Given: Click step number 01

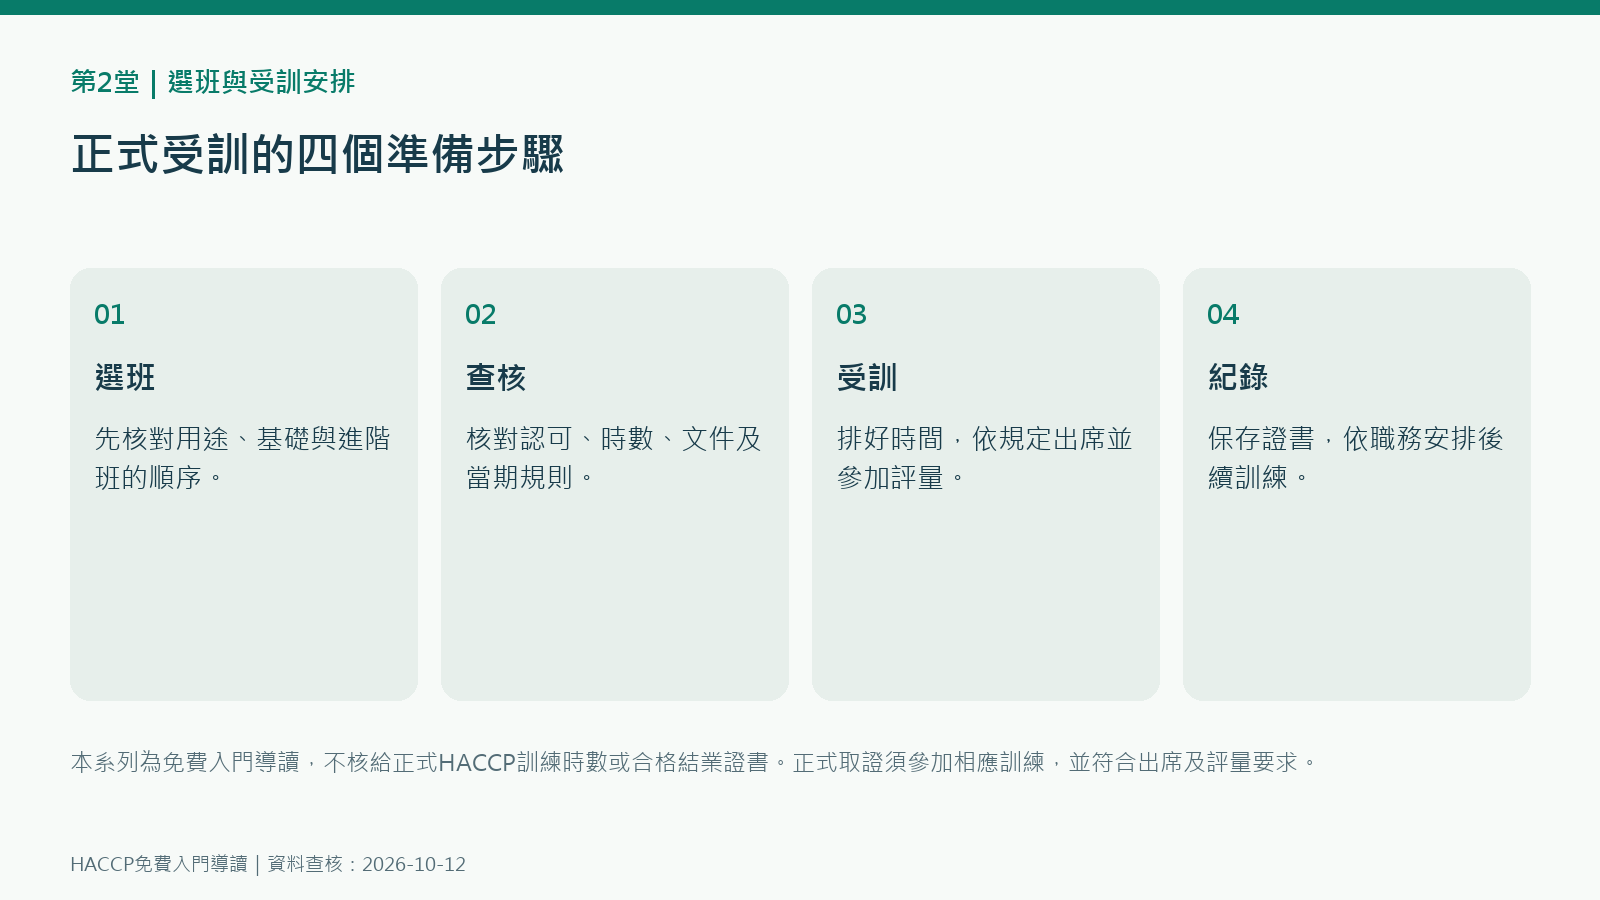Looking at the screenshot, I should 109,315.
